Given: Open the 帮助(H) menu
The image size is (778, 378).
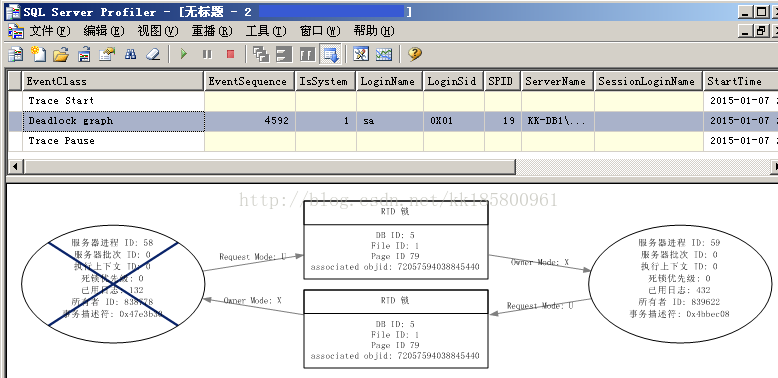Looking at the screenshot, I should point(374,32).
